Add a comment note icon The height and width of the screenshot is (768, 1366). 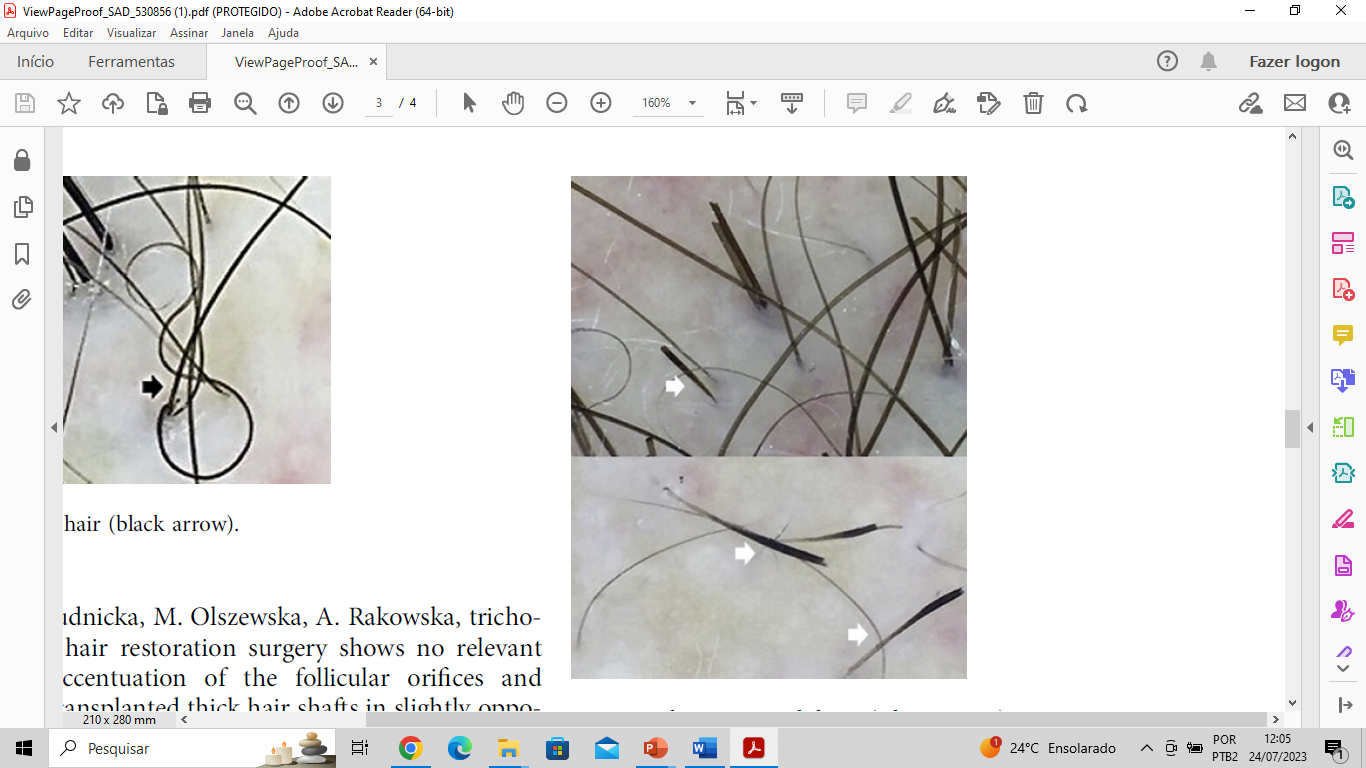click(x=857, y=103)
